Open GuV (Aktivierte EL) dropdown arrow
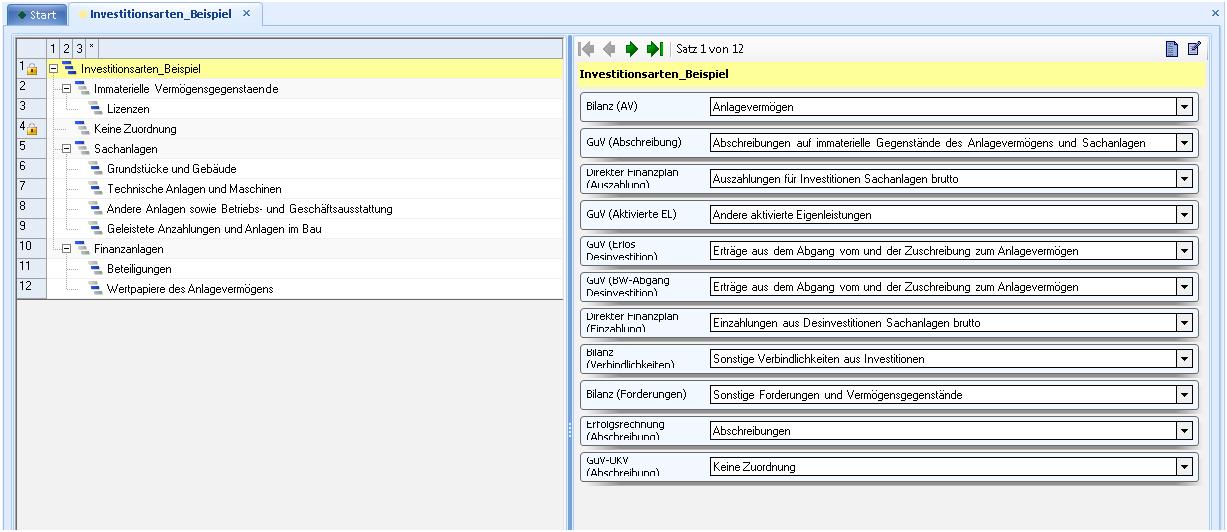1227x532 pixels. (x=1185, y=215)
